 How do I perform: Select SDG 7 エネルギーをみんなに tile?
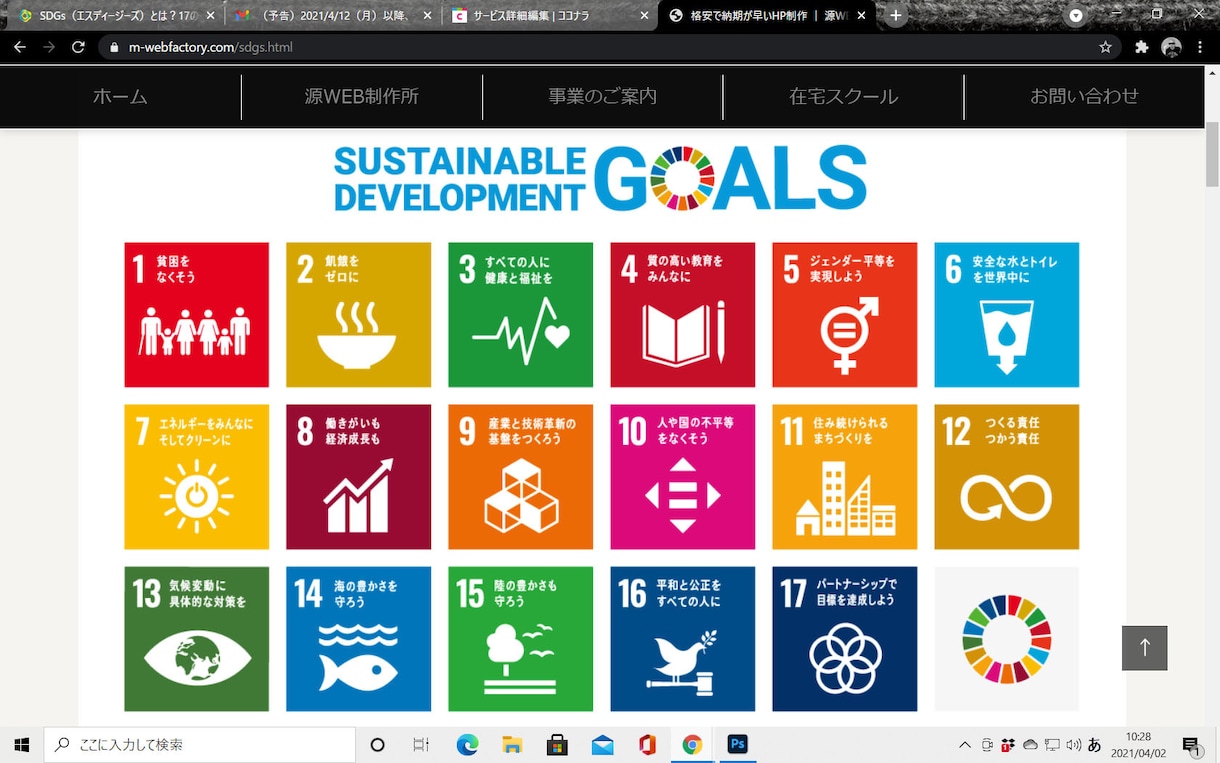pyautogui.click(x=197, y=477)
